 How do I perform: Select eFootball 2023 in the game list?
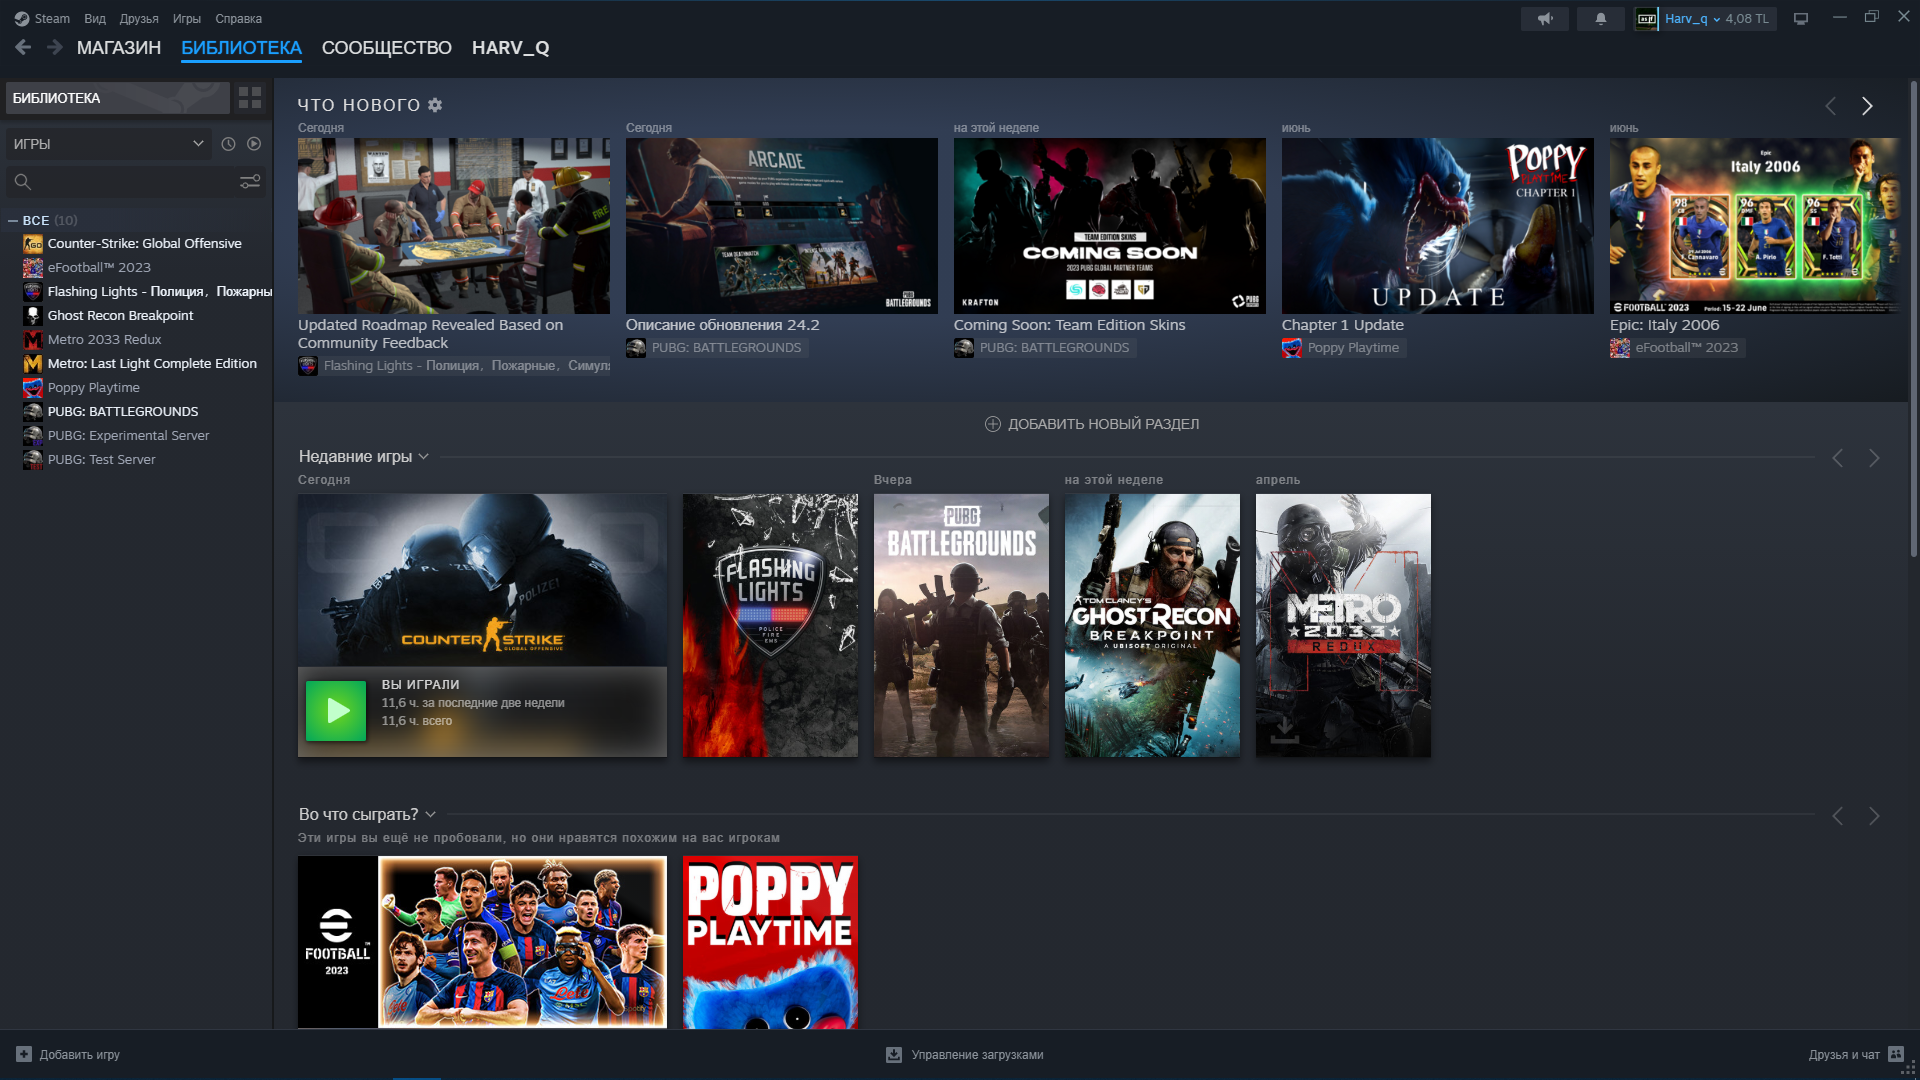point(99,268)
